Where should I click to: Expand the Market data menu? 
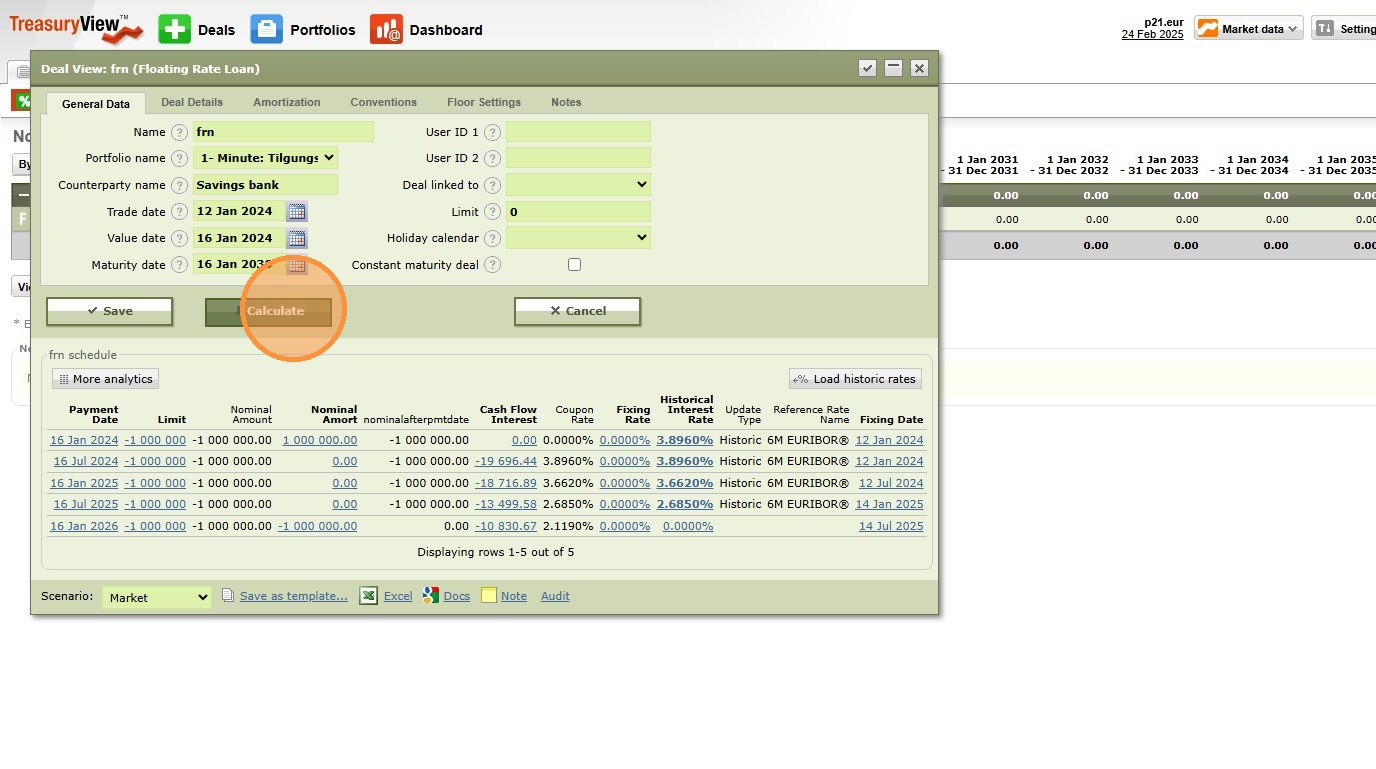coord(1249,29)
